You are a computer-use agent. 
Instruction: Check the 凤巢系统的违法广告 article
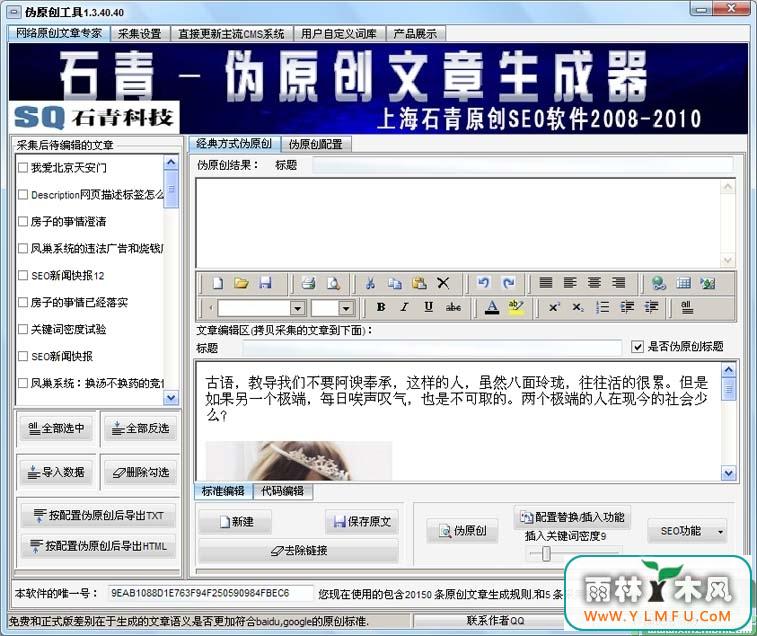coord(23,249)
